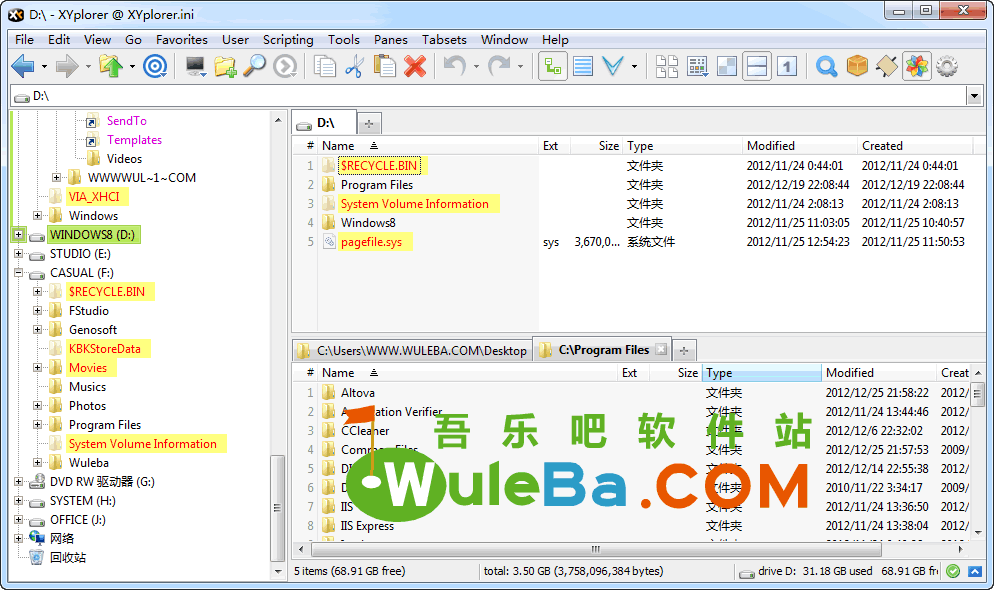The image size is (994, 590).
Task: Close the C:\Program Files tab
Action: click(661, 349)
